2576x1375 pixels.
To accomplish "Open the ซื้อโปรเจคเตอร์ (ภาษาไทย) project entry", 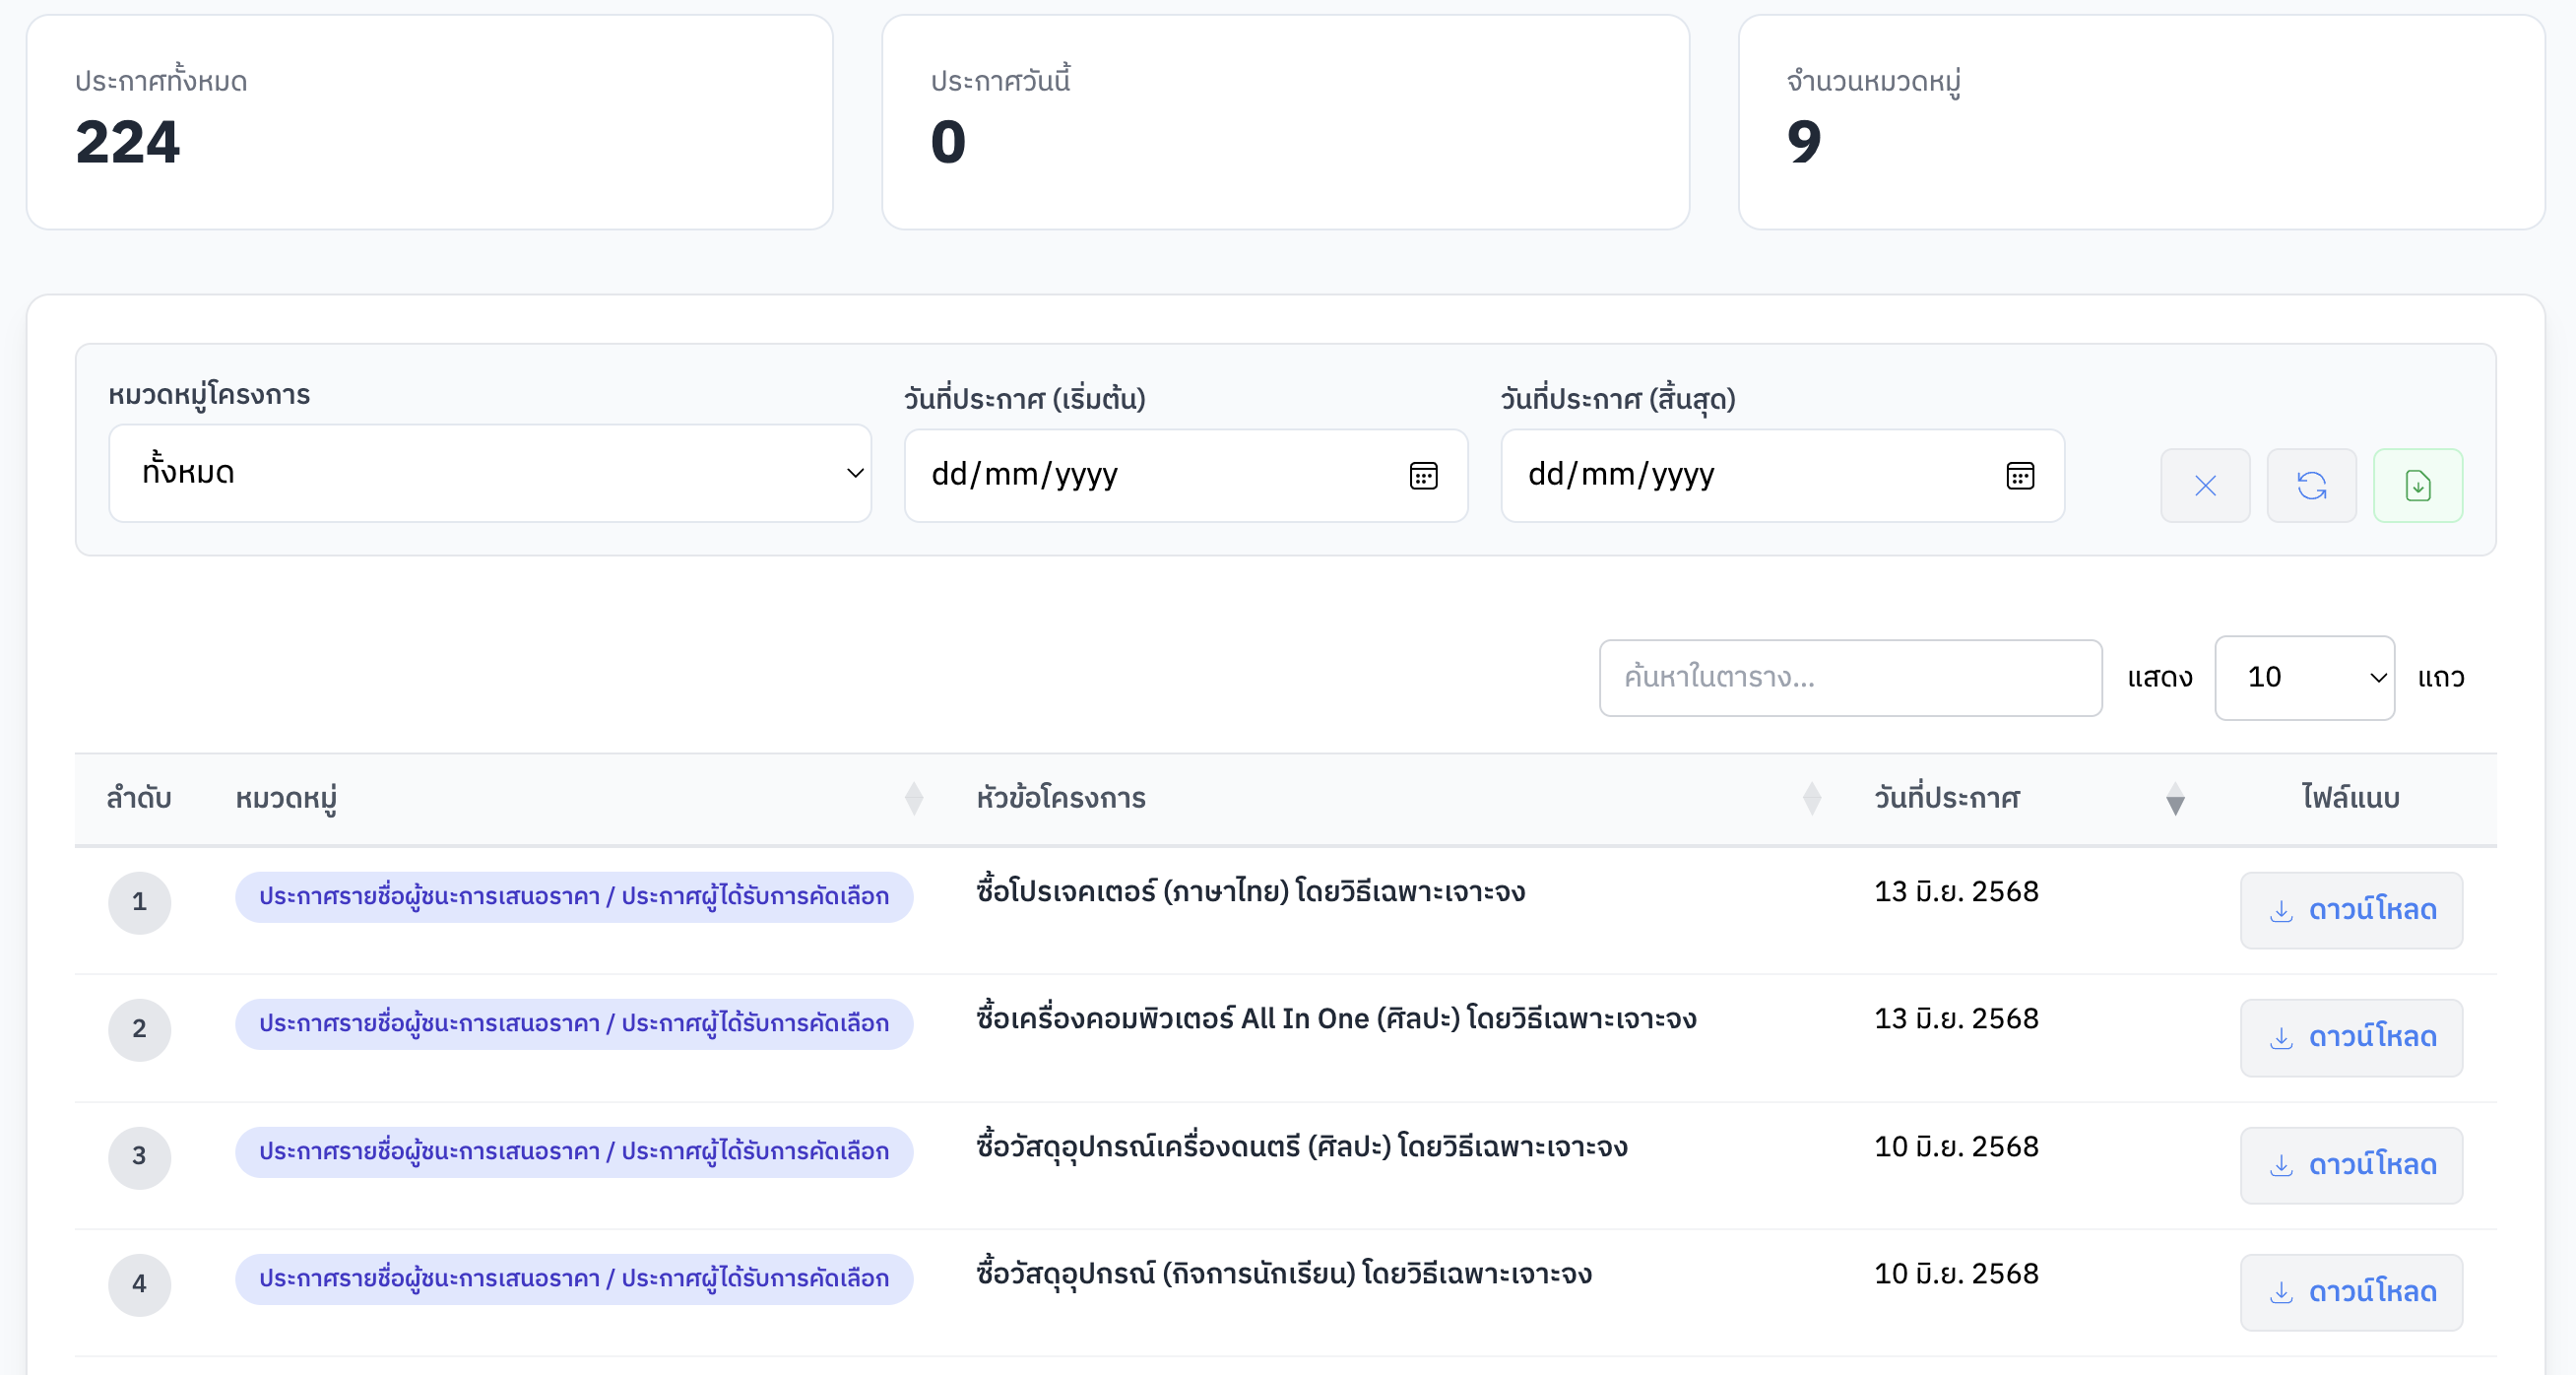I will [x=1251, y=892].
